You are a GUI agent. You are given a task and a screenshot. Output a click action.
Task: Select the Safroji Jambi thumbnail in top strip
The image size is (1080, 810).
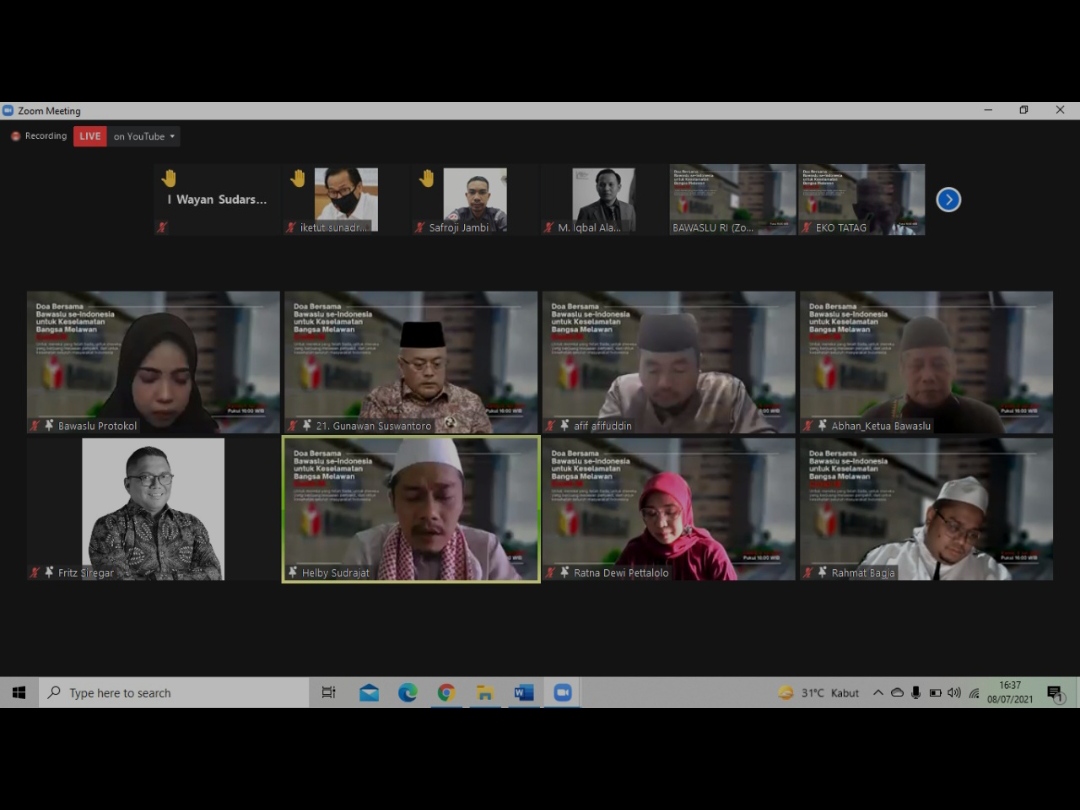474,200
